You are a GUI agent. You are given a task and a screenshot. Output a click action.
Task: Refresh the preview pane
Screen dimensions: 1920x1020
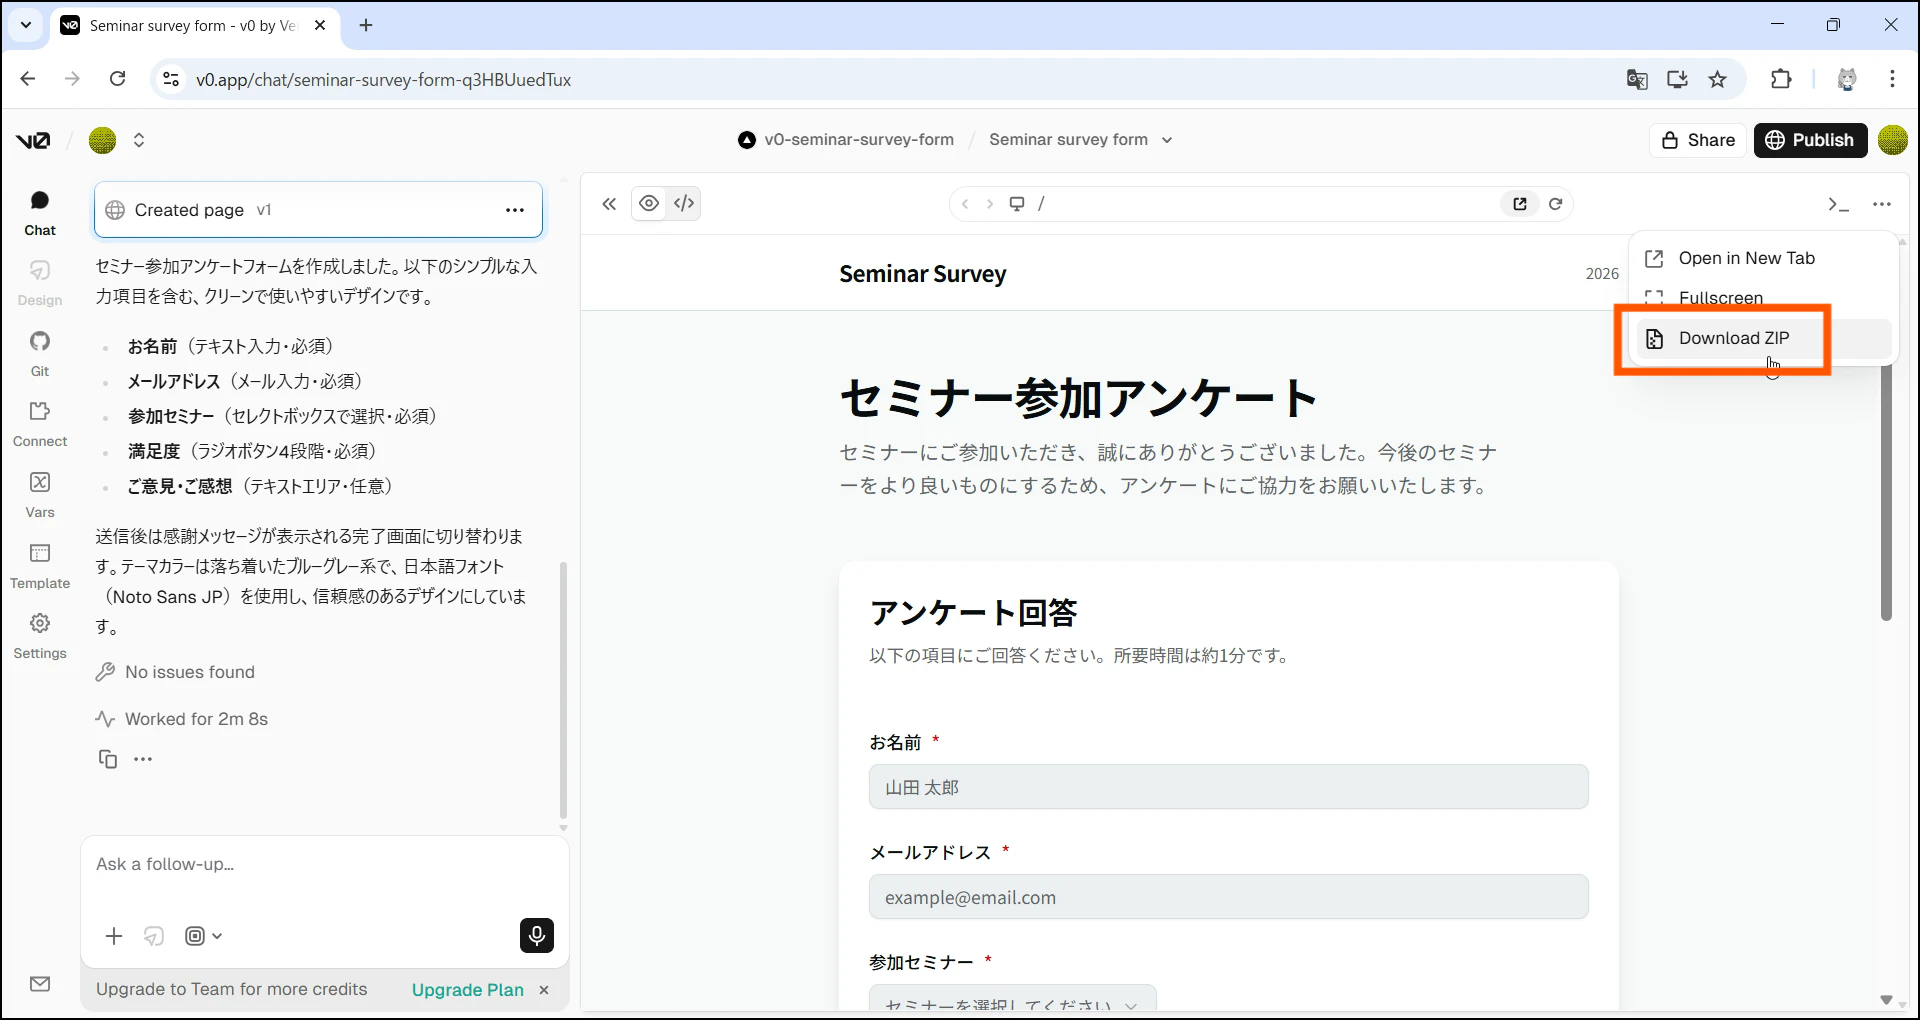click(1555, 204)
